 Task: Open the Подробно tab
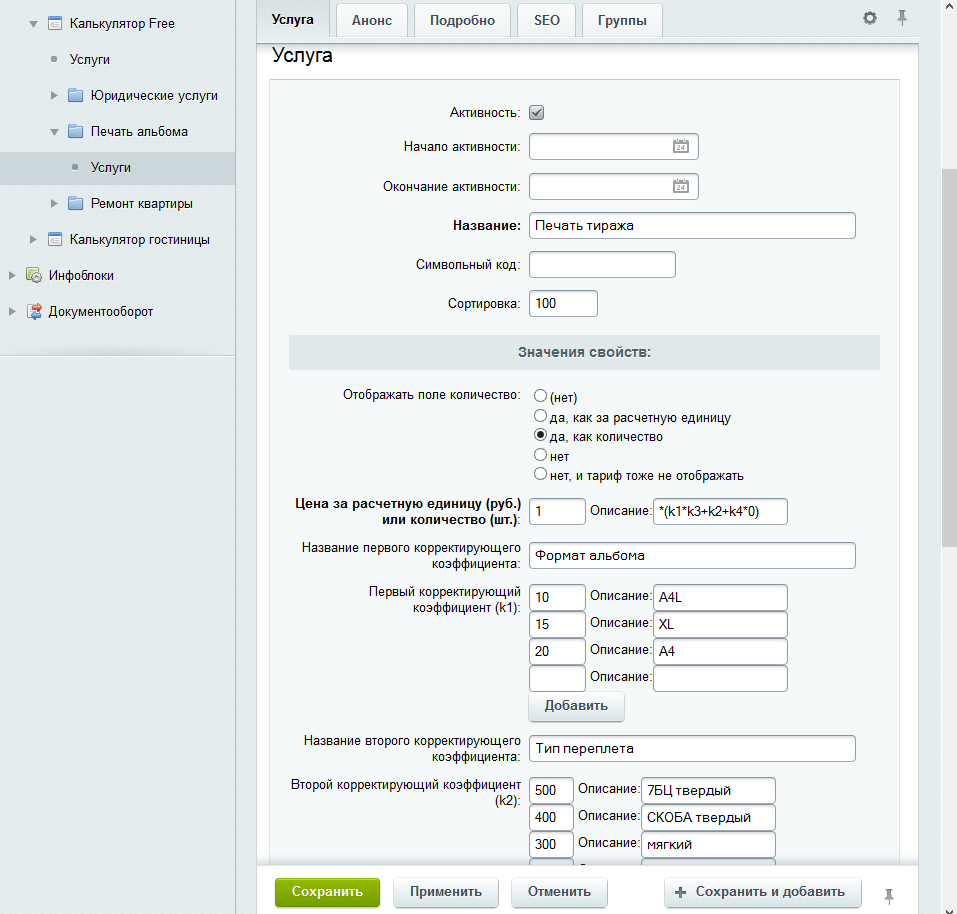462,21
